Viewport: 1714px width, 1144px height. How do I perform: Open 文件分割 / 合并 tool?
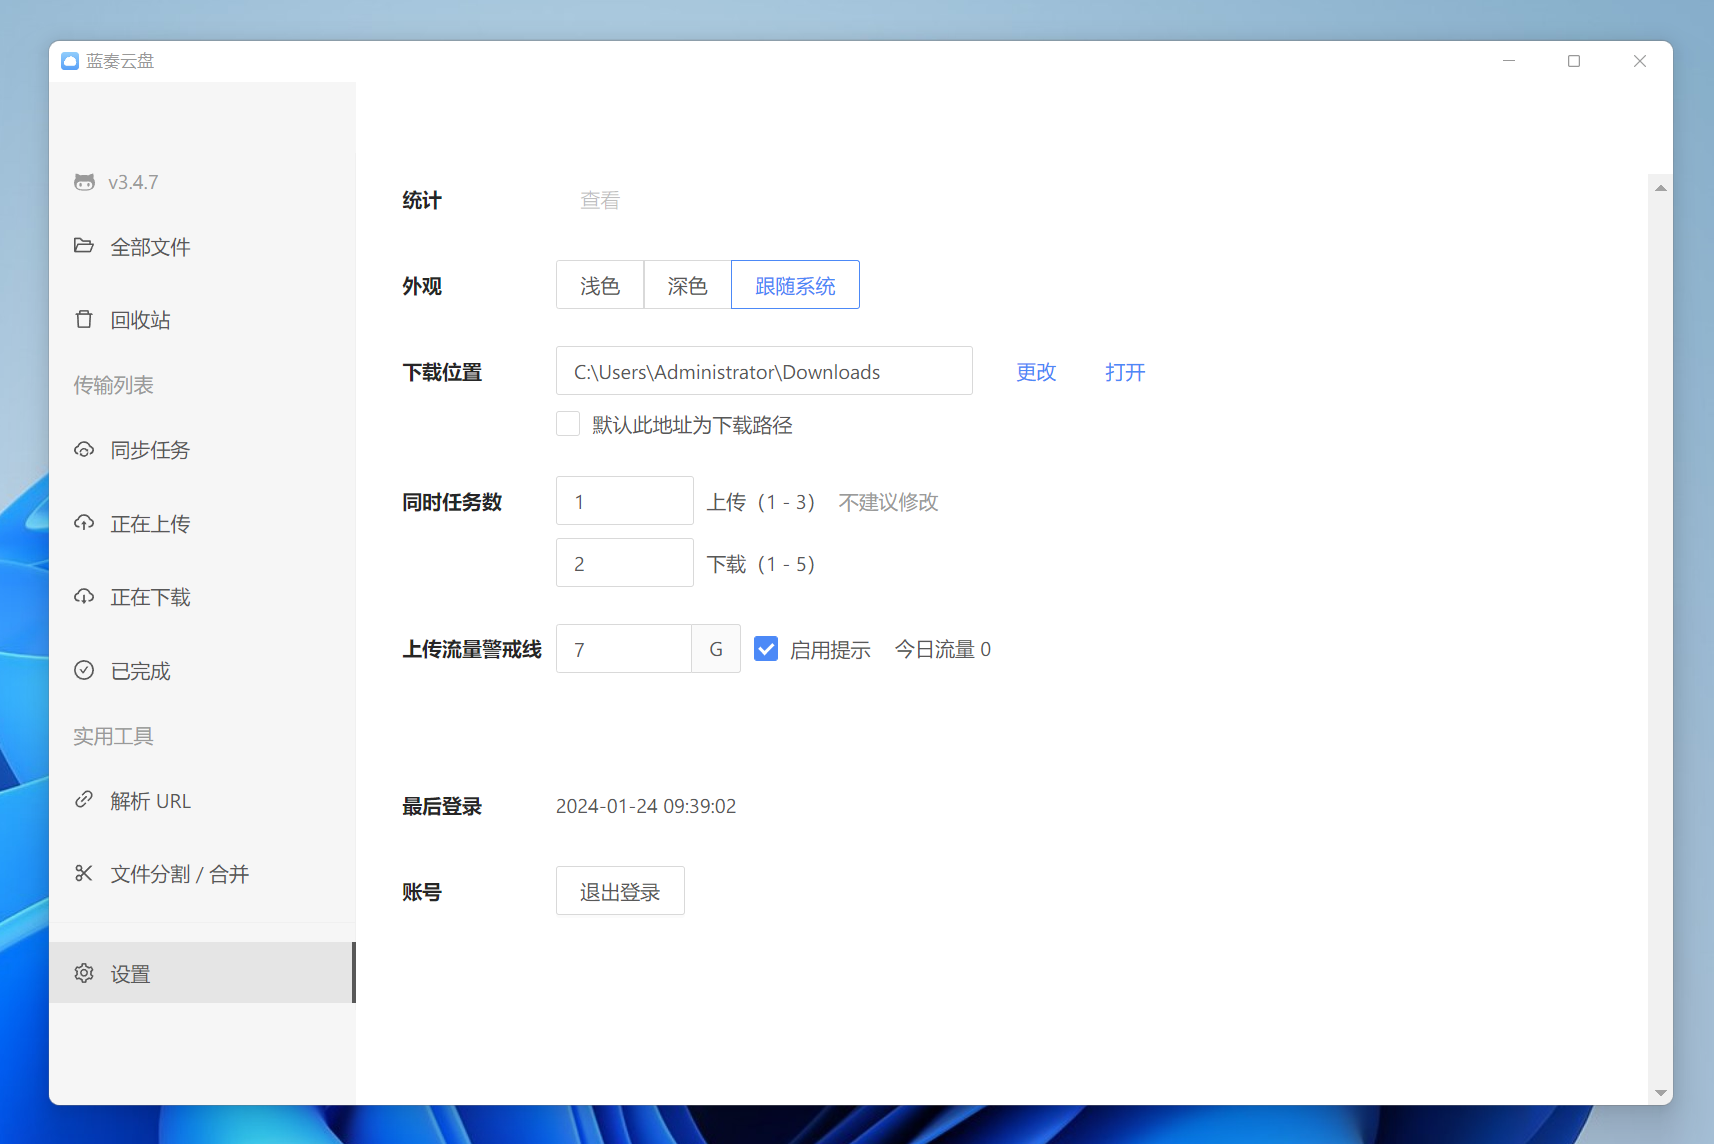coord(202,874)
